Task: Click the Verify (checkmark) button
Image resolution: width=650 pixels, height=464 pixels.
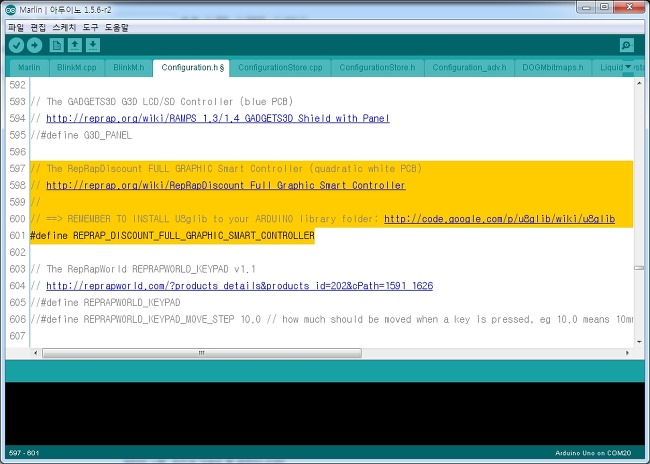Action: [17, 45]
